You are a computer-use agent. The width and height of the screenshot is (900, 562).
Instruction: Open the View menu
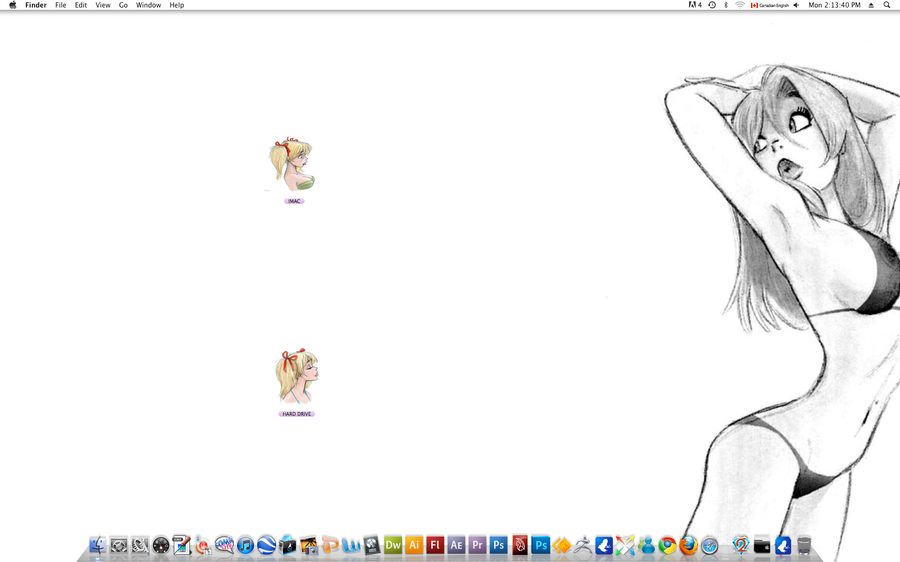point(103,5)
